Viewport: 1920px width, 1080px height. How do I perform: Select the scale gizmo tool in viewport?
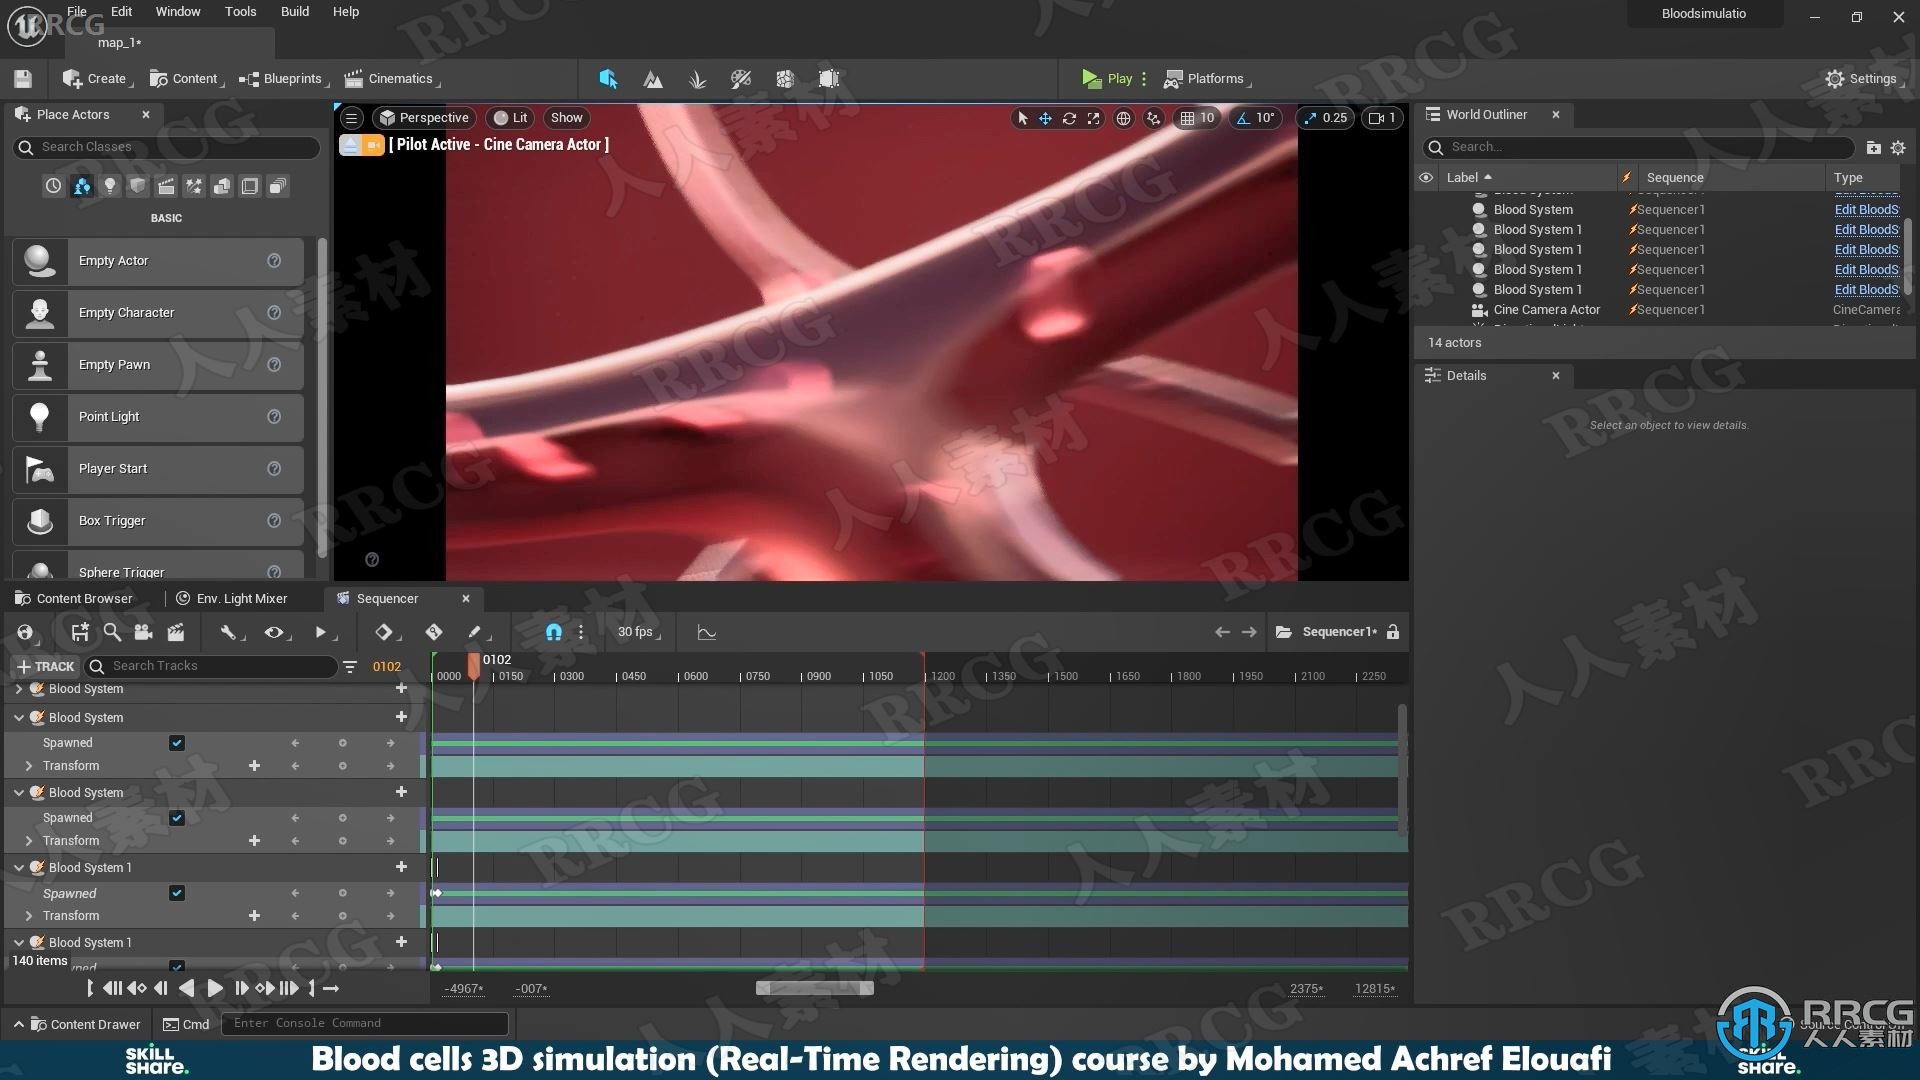click(x=1093, y=118)
